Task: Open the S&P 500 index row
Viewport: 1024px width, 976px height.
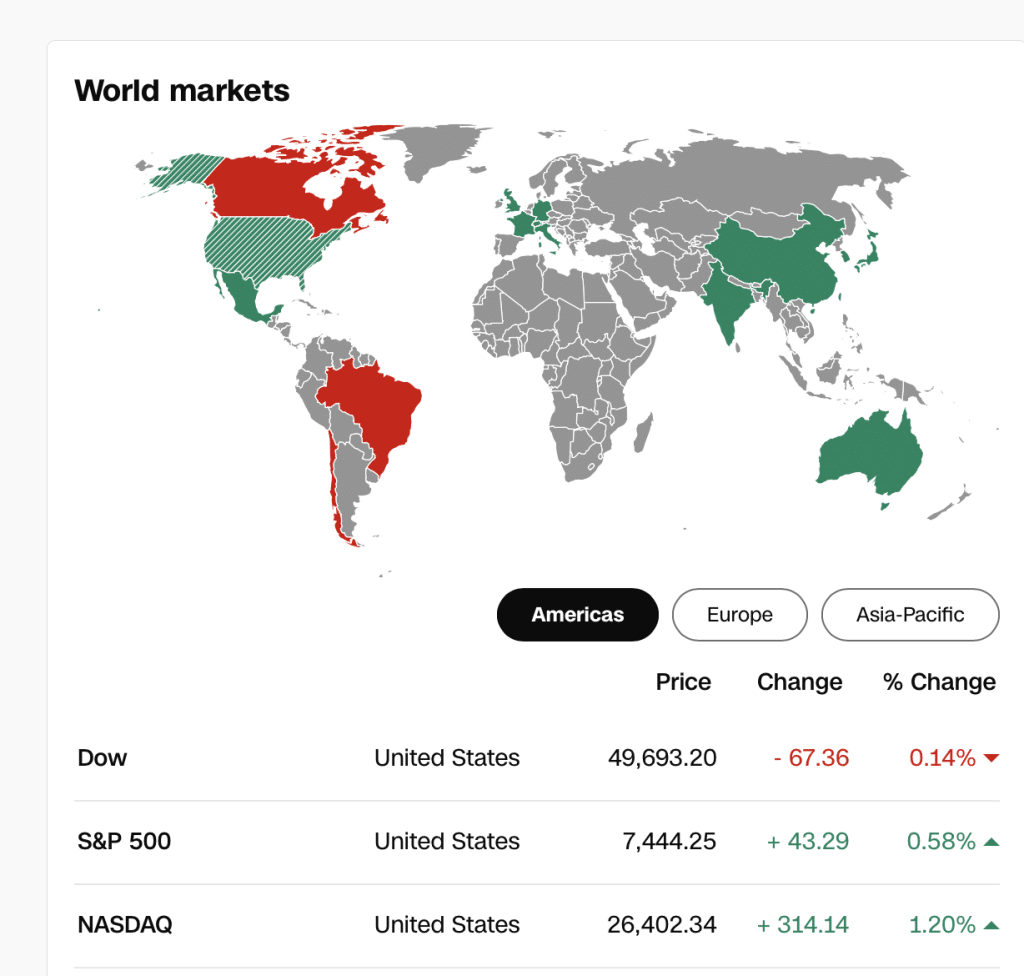Action: click(537, 841)
